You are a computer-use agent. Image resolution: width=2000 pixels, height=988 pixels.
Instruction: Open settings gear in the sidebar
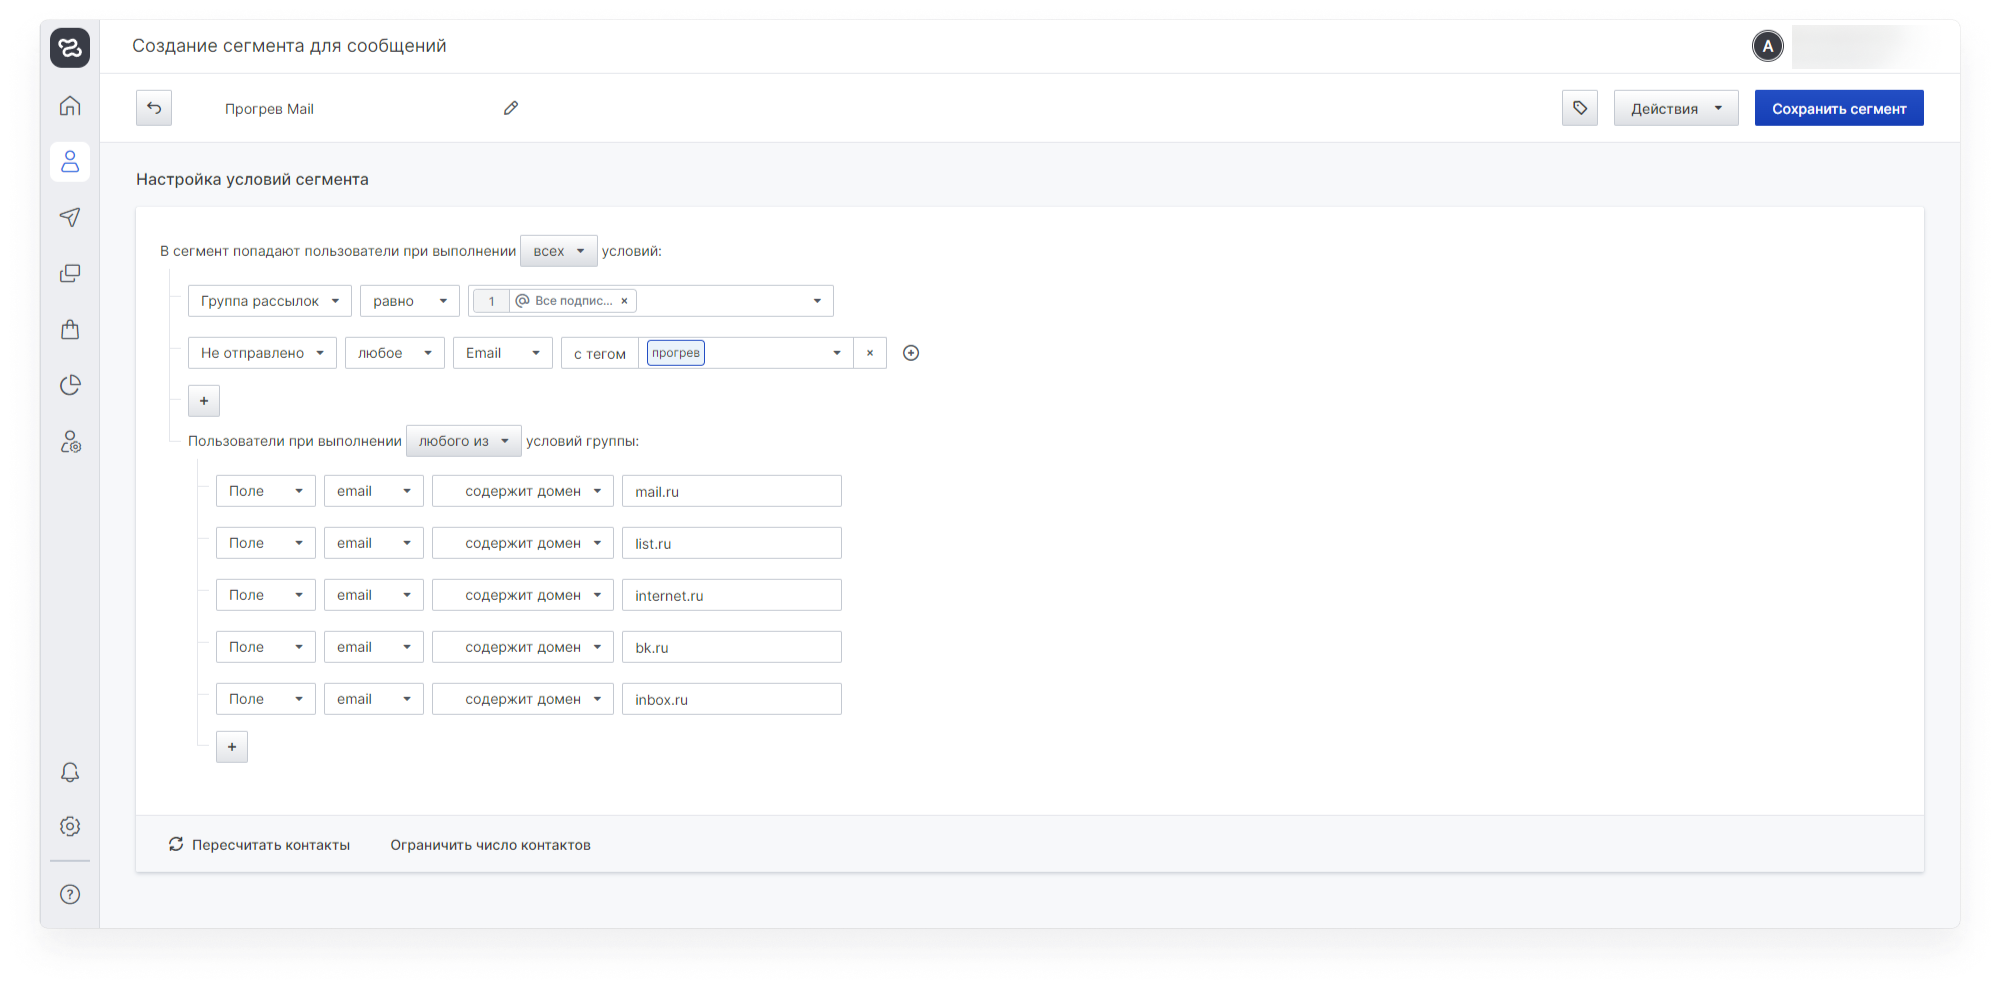click(70, 826)
